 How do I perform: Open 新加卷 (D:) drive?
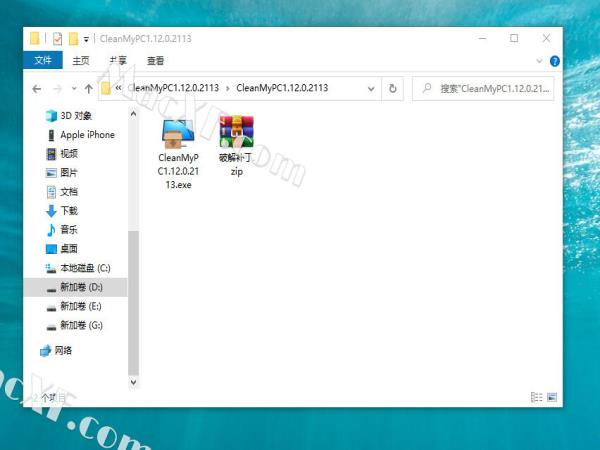75,287
